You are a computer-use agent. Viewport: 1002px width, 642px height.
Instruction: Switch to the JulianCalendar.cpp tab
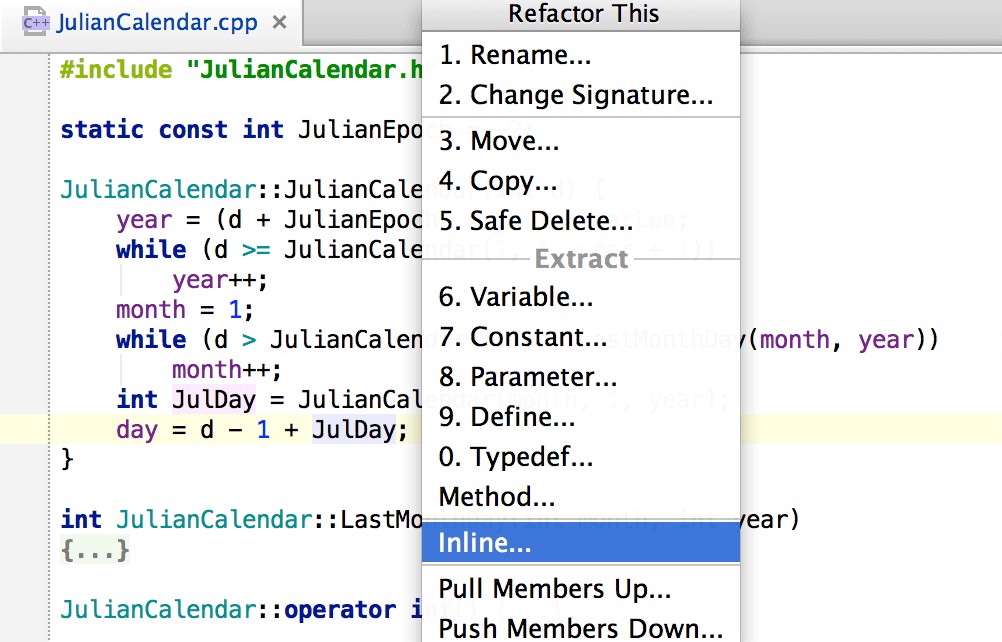tap(156, 22)
